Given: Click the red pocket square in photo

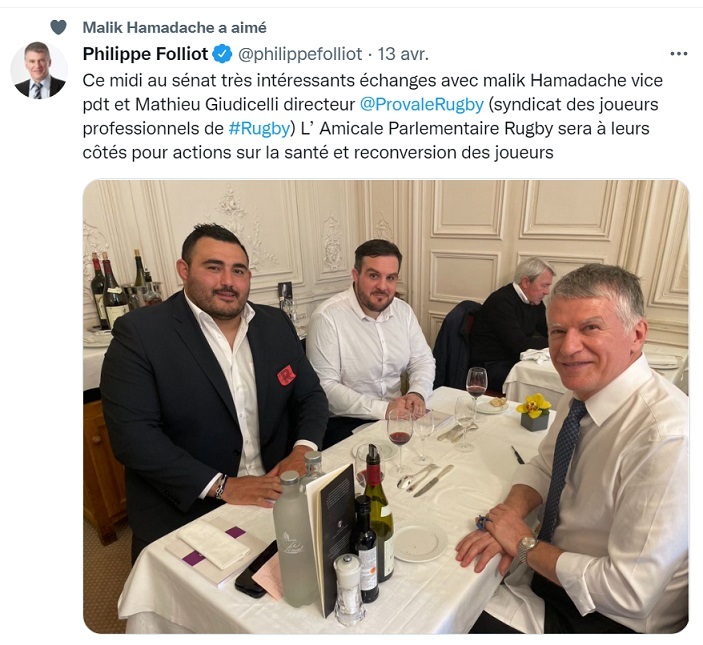Looking at the screenshot, I should (286, 375).
